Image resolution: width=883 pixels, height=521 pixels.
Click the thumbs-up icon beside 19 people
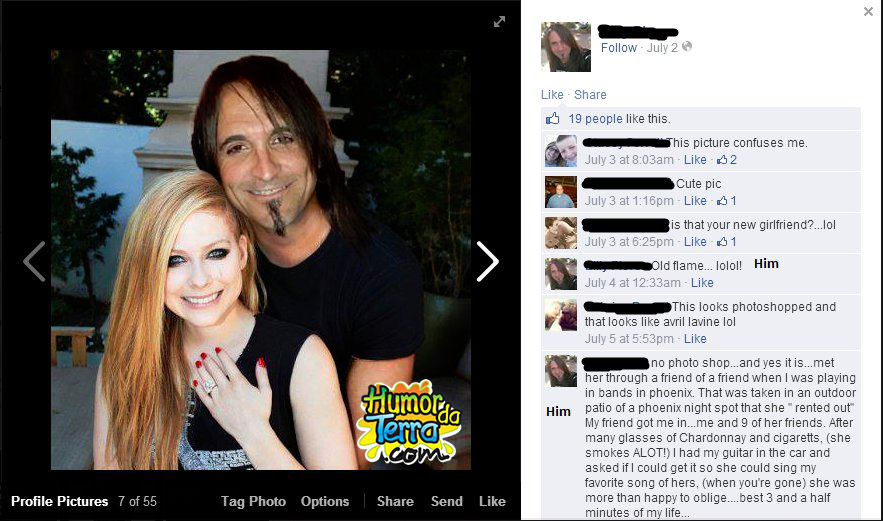point(552,118)
